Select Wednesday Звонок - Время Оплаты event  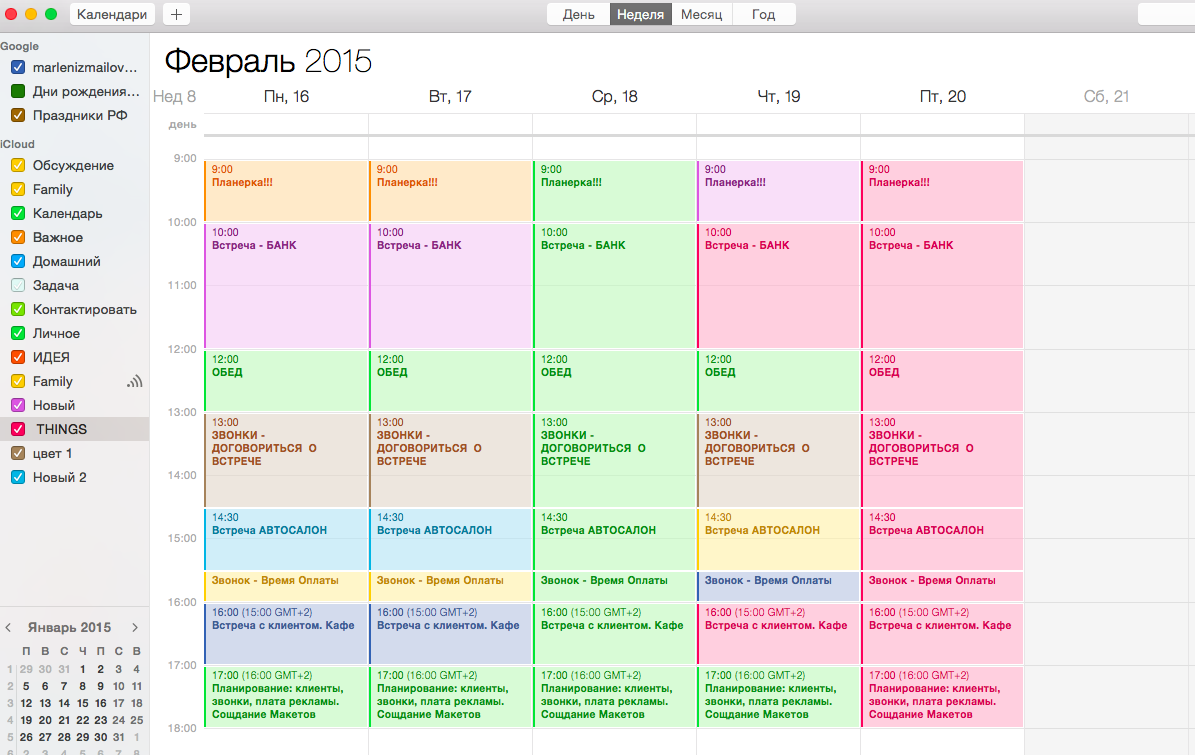click(614, 587)
